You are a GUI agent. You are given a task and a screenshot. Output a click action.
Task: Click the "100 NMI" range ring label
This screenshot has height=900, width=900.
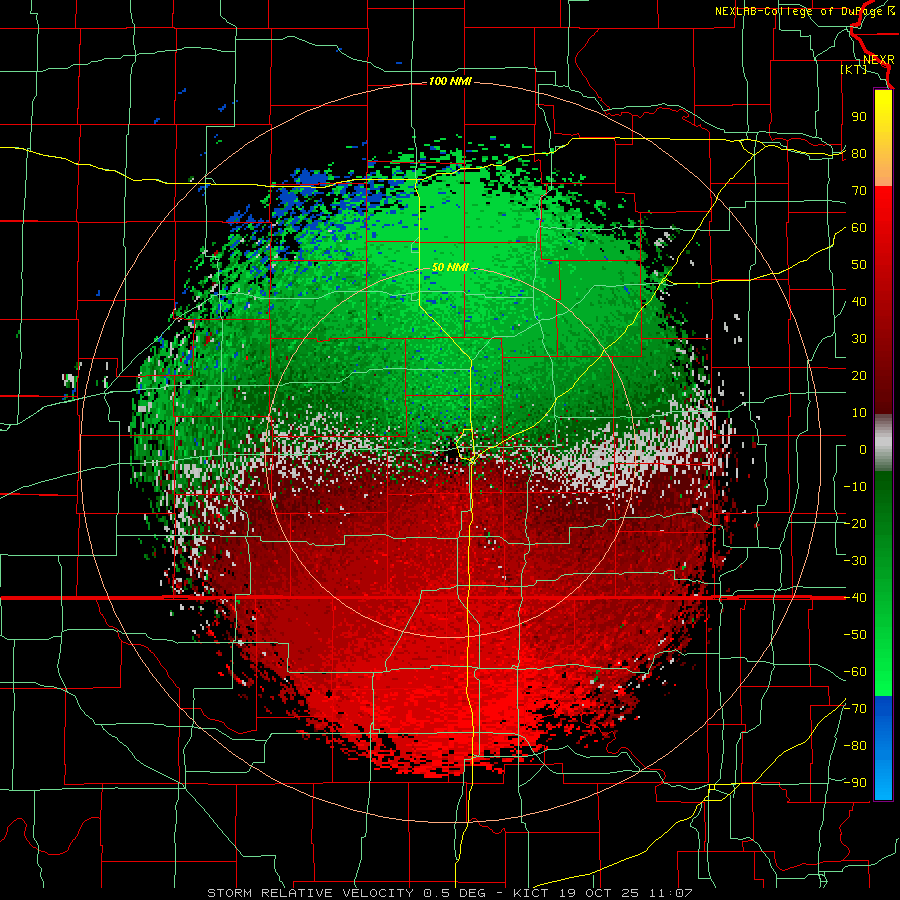click(x=450, y=82)
